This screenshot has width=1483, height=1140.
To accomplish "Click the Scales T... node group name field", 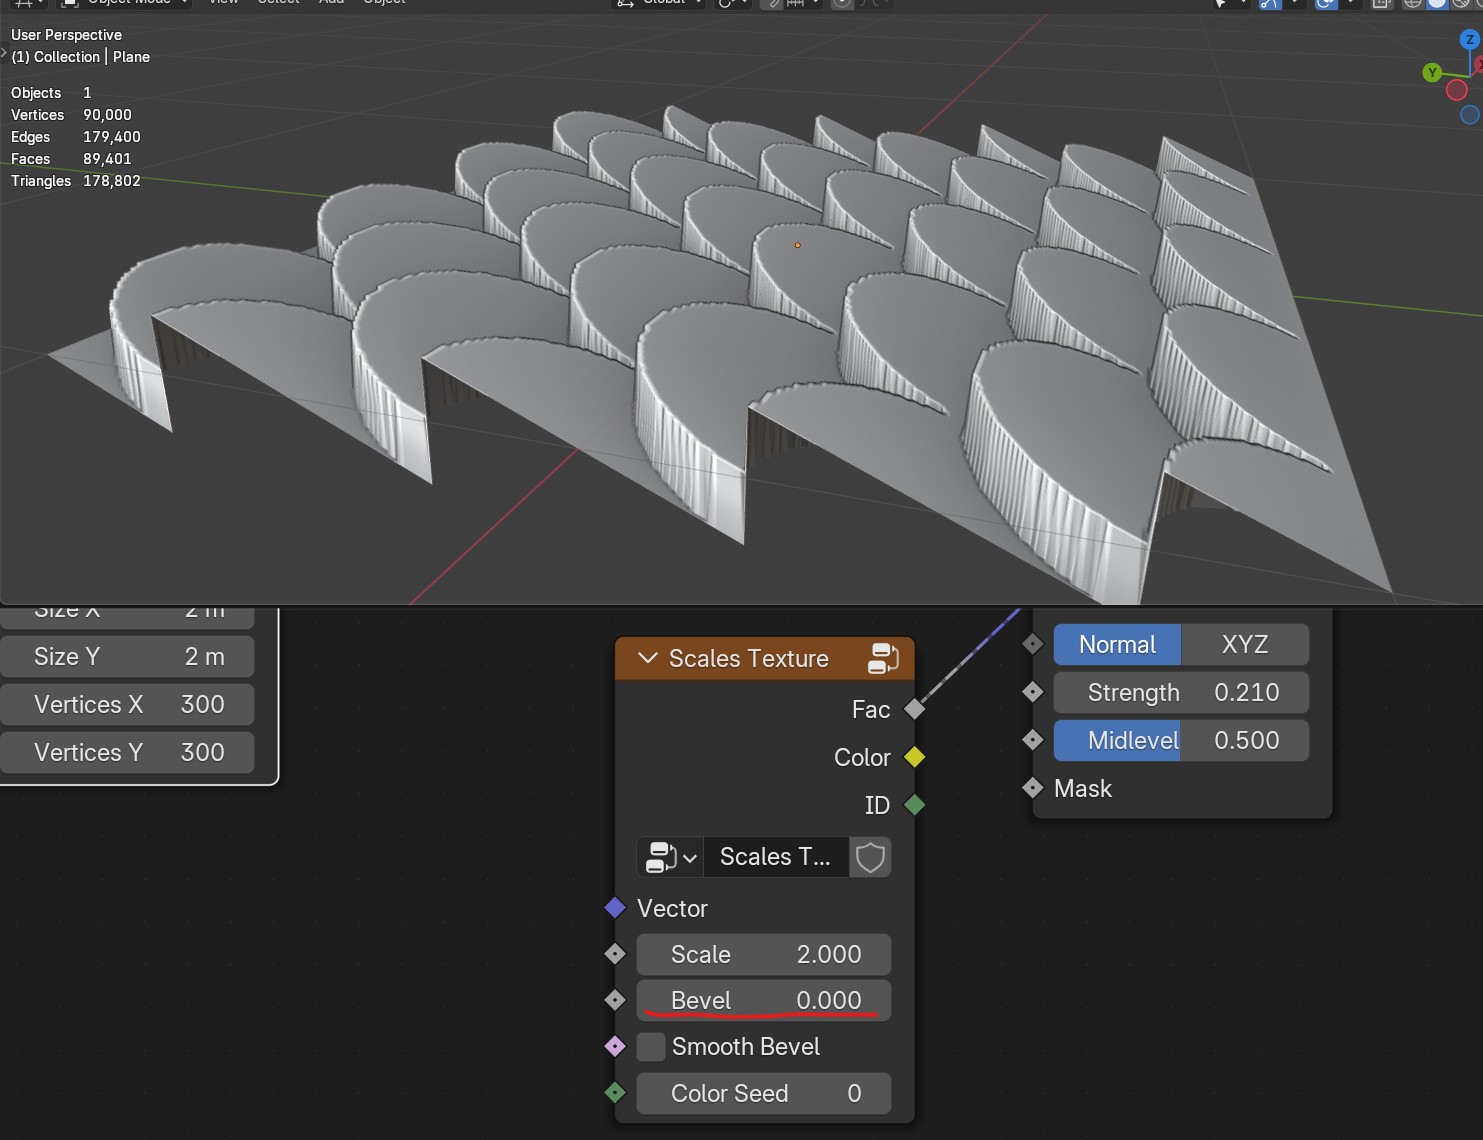I will (x=776, y=857).
